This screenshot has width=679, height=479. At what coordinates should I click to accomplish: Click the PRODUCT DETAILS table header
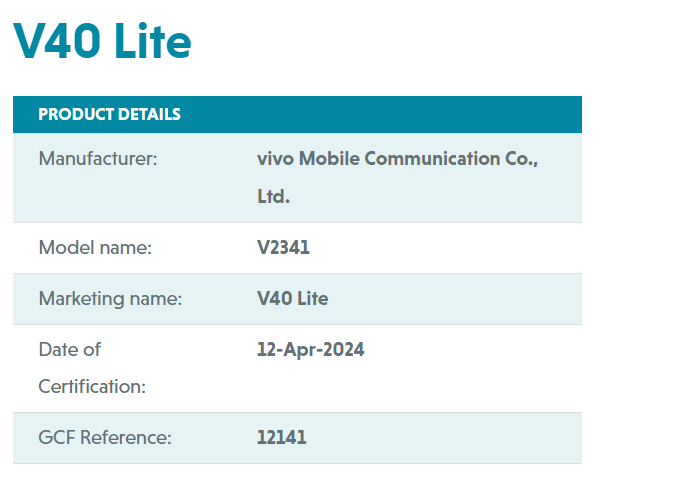coord(297,114)
